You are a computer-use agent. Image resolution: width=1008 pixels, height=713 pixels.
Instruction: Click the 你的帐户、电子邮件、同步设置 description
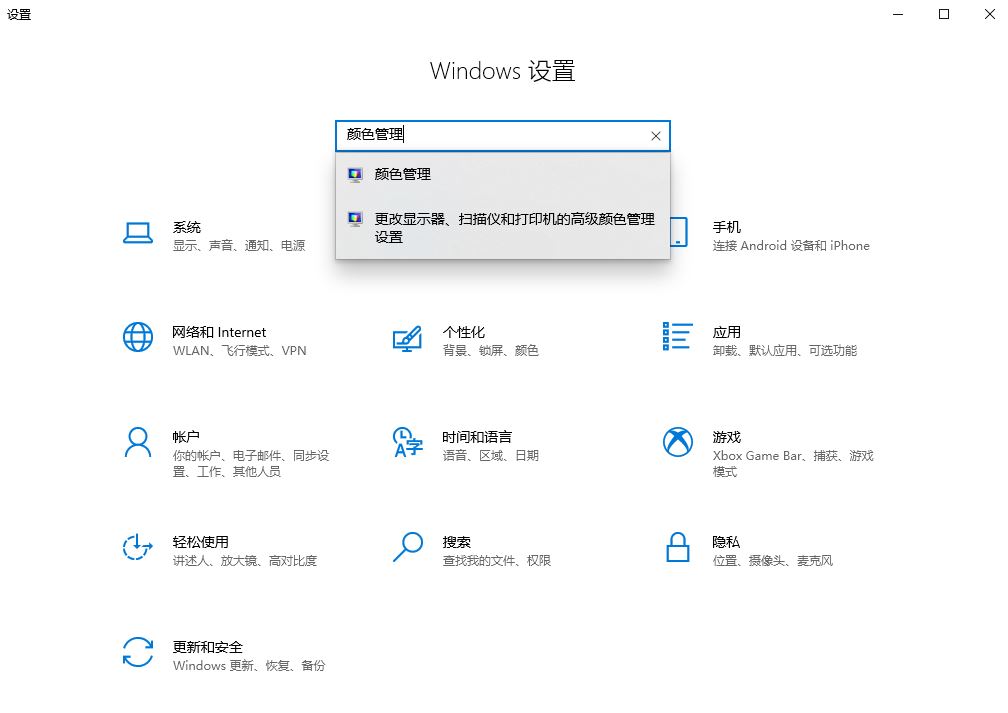(x=251, y=464)
